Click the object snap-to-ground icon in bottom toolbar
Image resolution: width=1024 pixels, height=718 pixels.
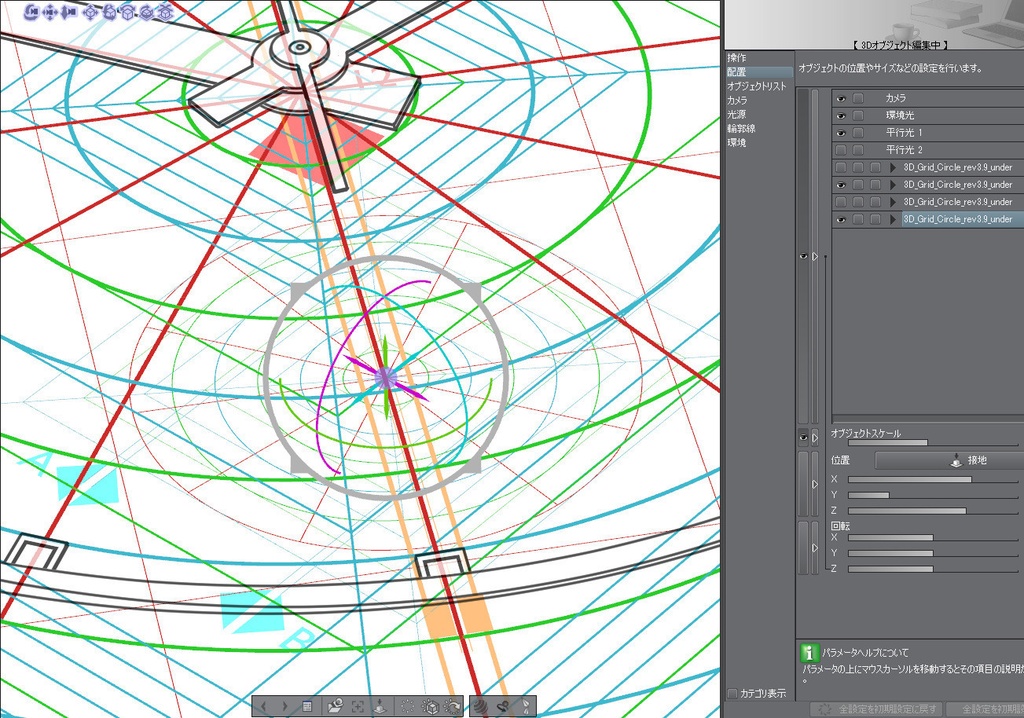[x=379, y=706]
